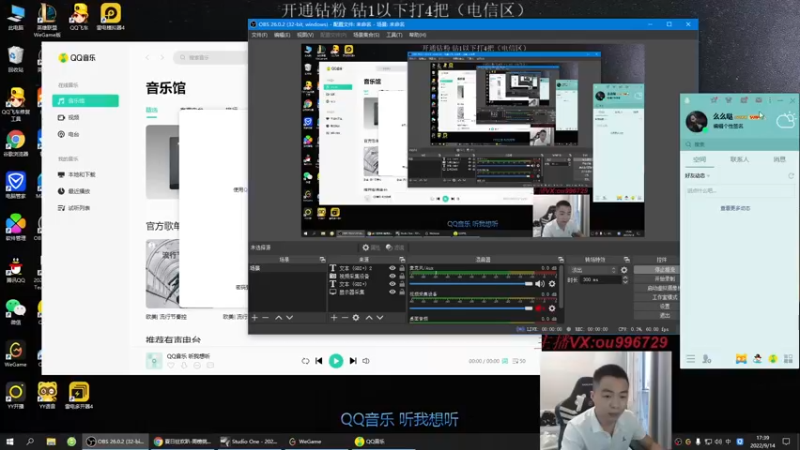800x450 pixels.
Task: Toggle the lock on the display capture source
Action: point(402,292)
